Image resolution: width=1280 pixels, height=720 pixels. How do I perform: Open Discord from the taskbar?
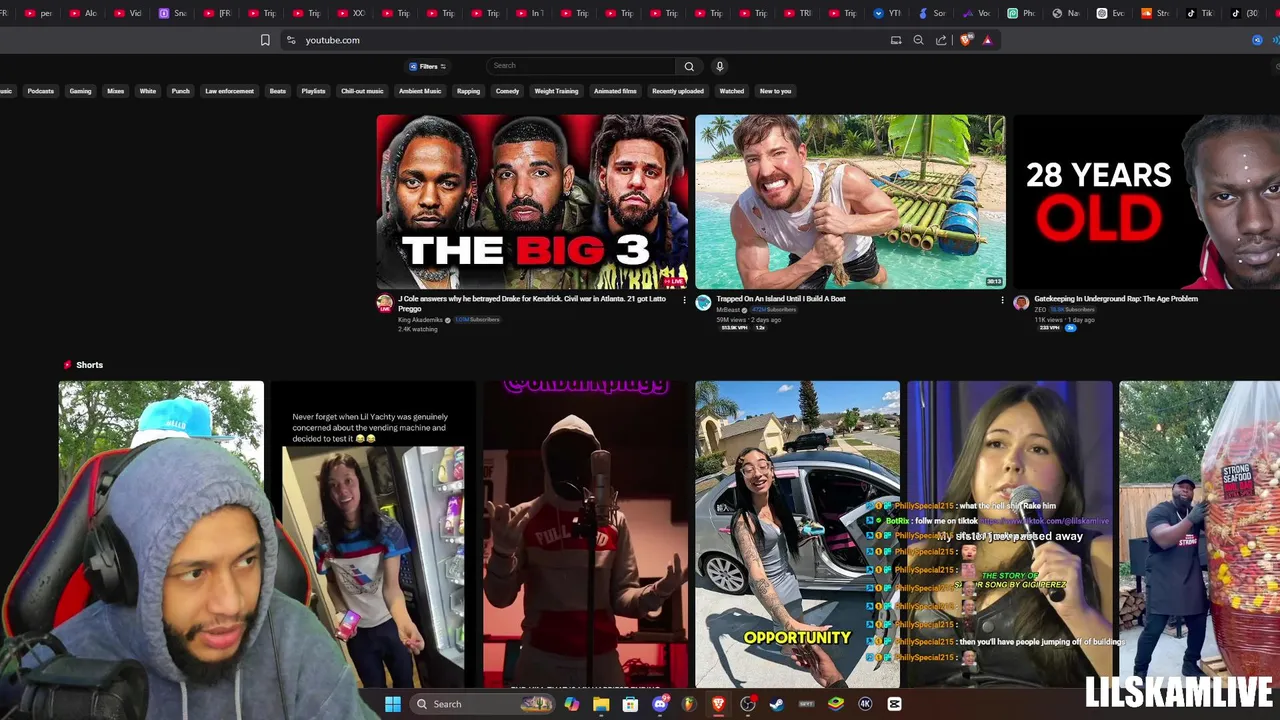660,704
